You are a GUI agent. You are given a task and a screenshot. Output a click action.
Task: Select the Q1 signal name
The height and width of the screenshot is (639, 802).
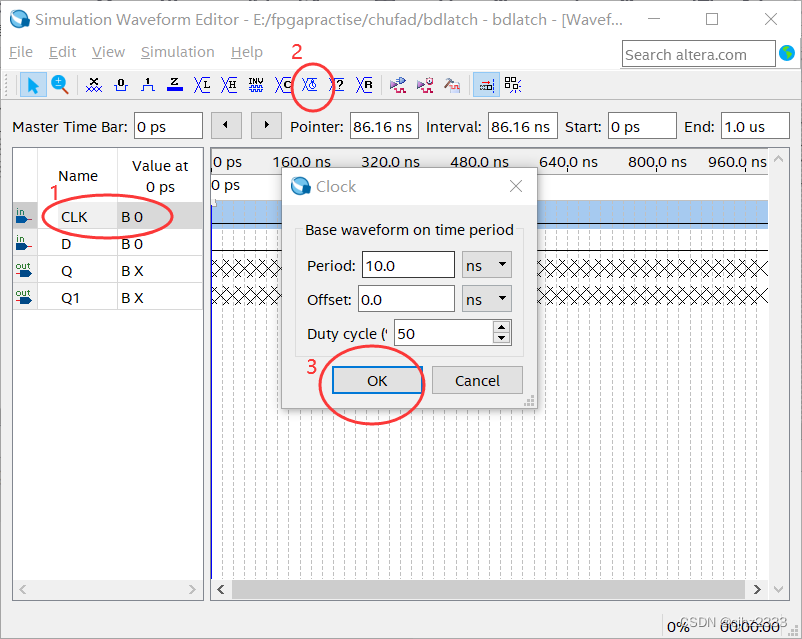point(70,298)
